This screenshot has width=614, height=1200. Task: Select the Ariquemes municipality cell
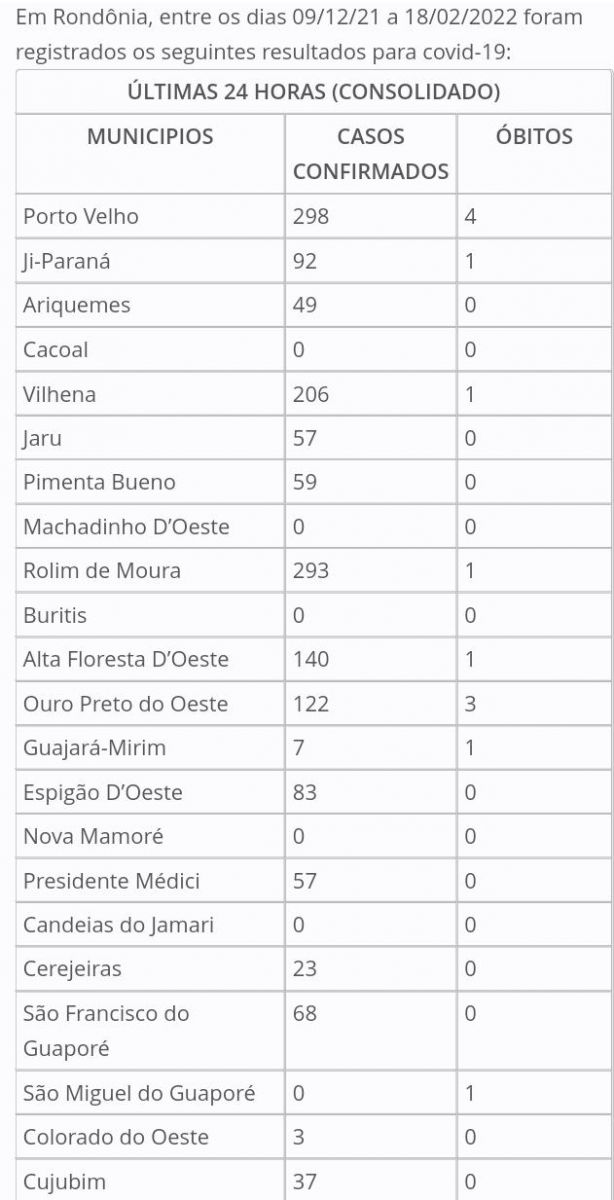(77, 305)
